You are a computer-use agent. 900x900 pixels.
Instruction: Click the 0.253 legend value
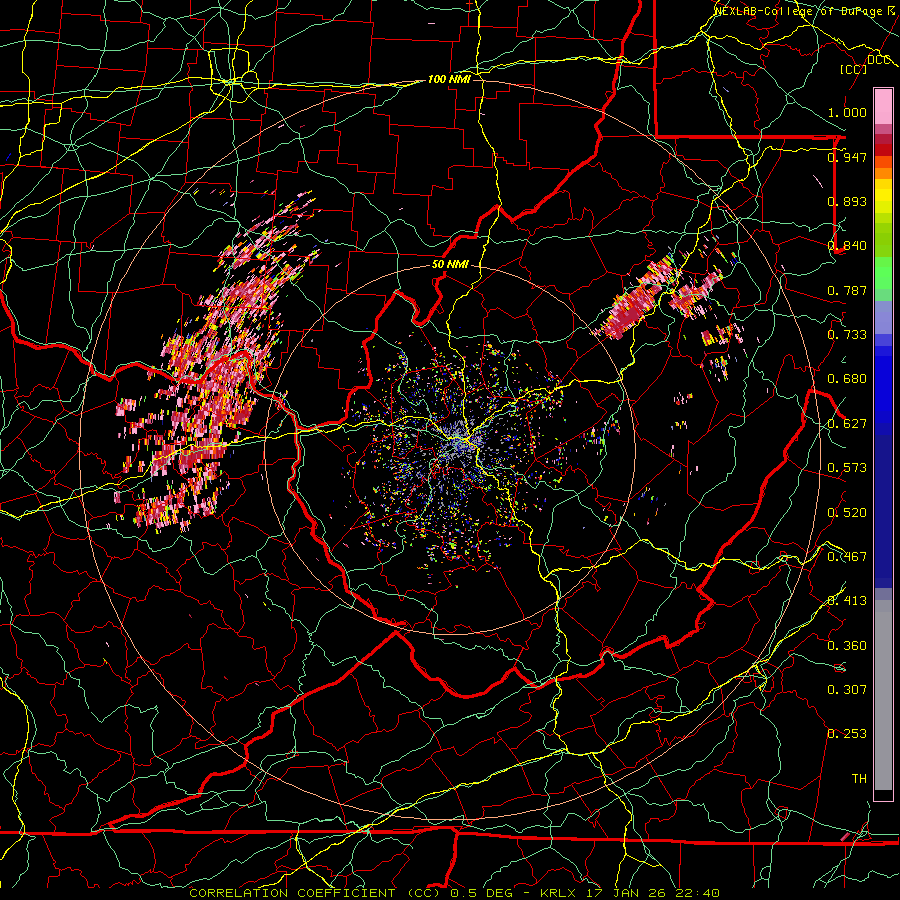(847, 734)
